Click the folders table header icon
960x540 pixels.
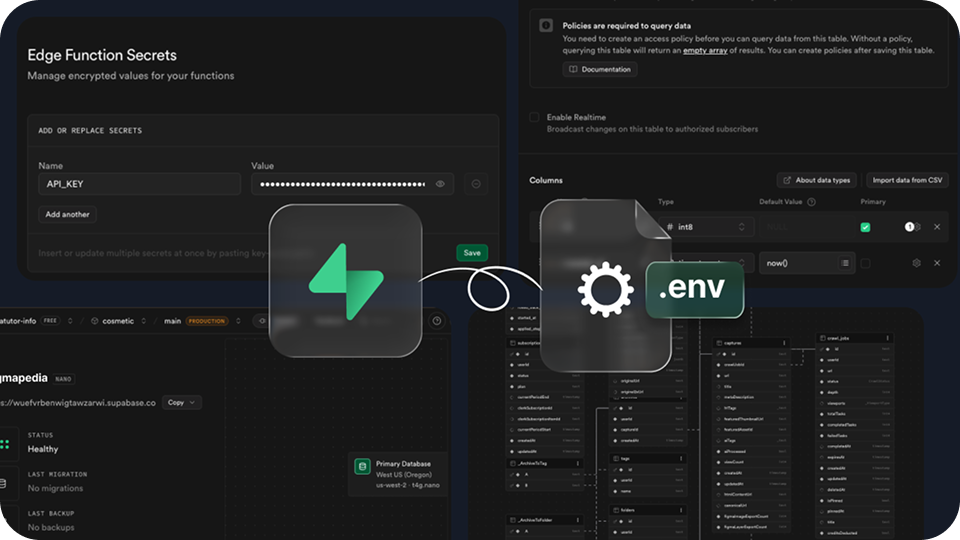[616, 509]
